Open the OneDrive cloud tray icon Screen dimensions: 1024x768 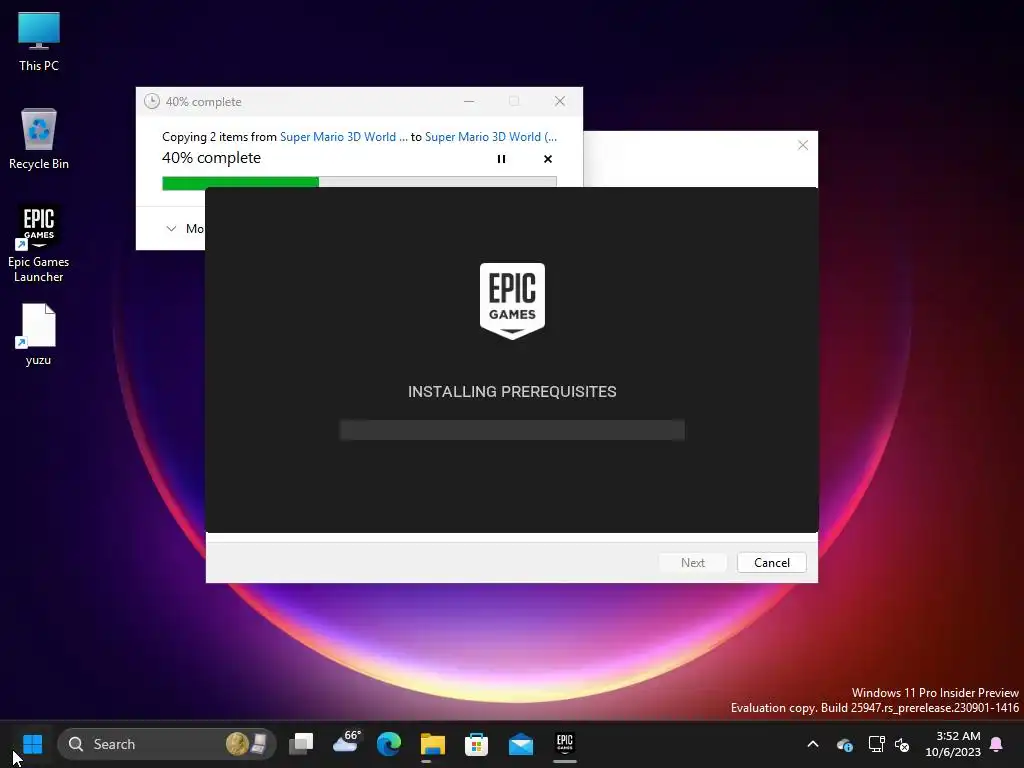844,744
